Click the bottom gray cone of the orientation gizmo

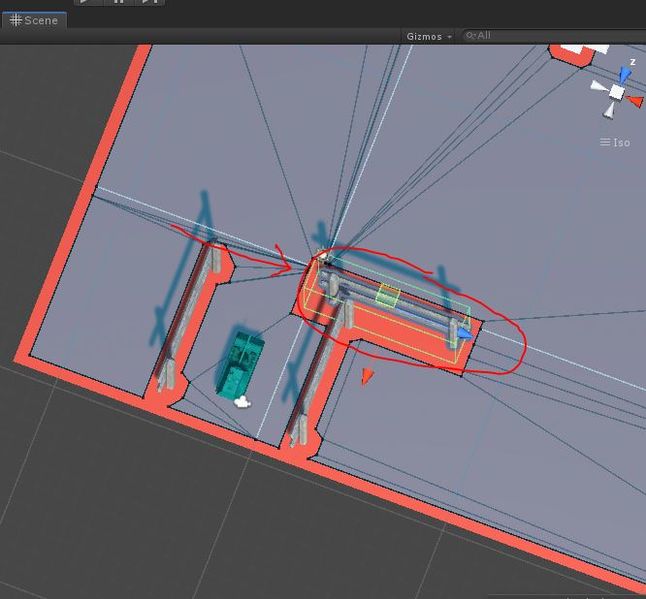coord(609,110)
